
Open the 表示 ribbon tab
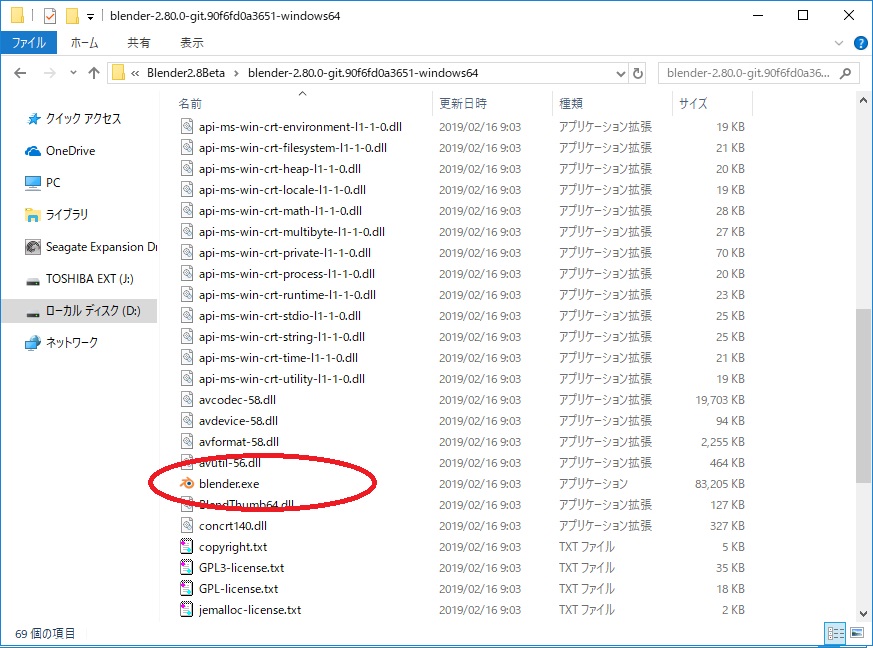tap(192, 43)
